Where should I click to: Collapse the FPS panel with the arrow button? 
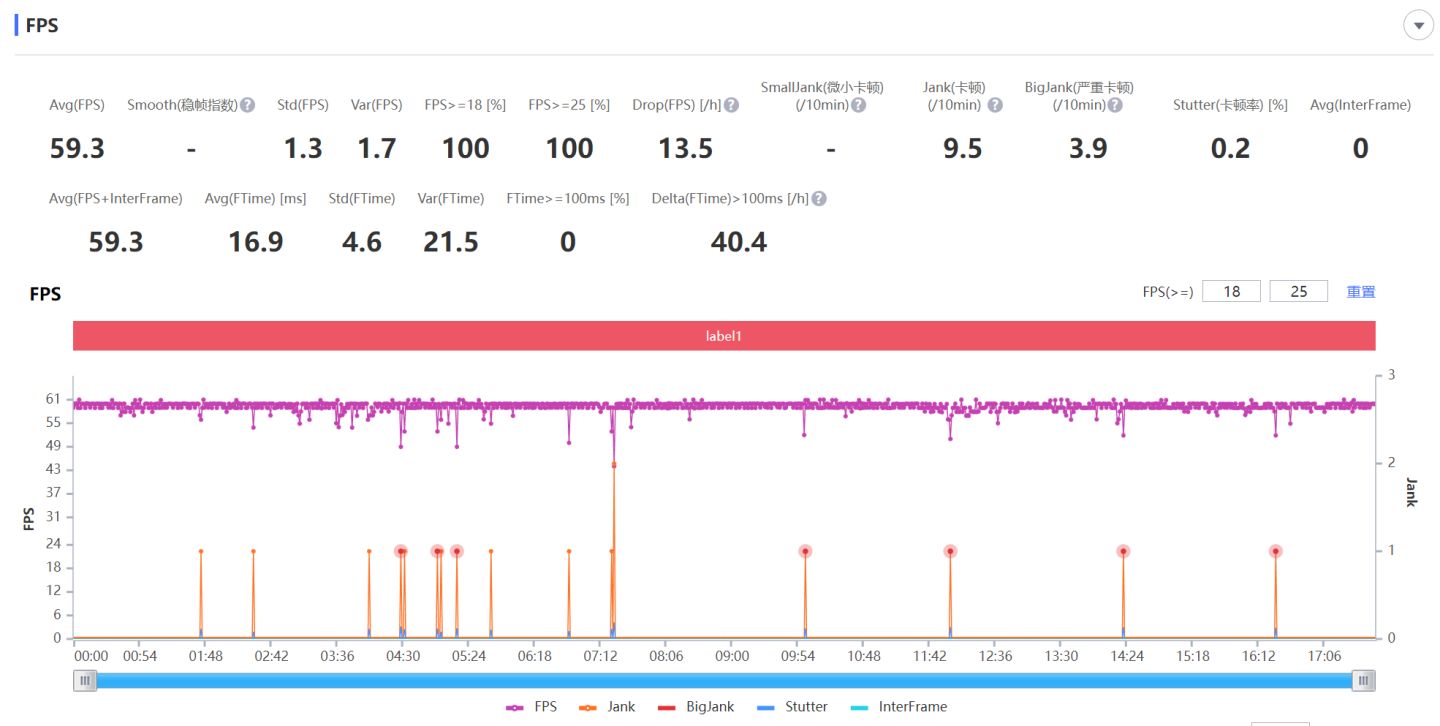point(1418,25)
